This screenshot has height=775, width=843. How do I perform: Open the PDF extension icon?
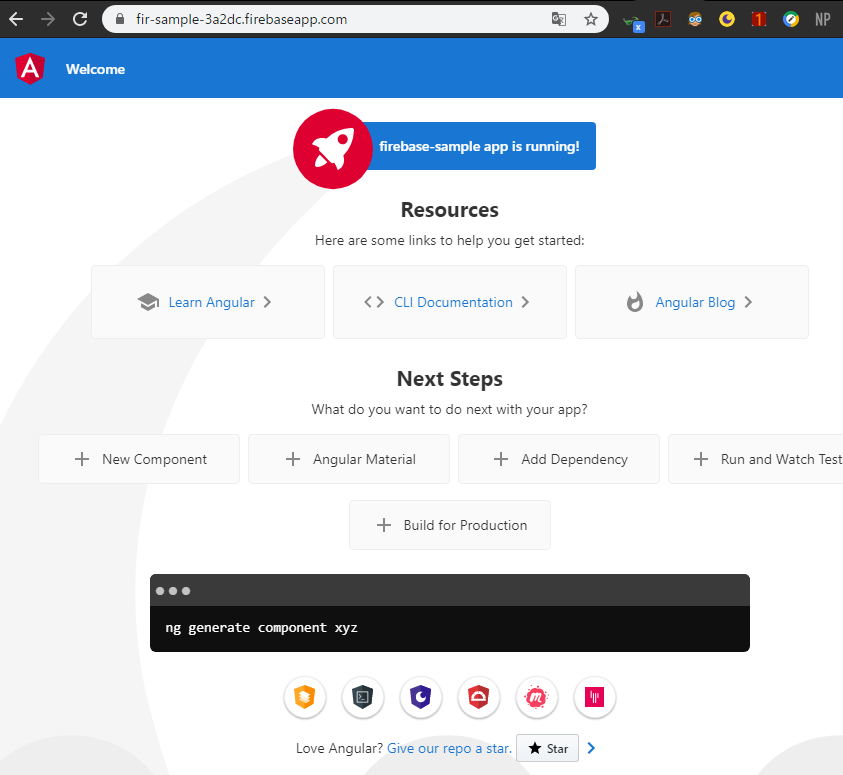point(663,19)
